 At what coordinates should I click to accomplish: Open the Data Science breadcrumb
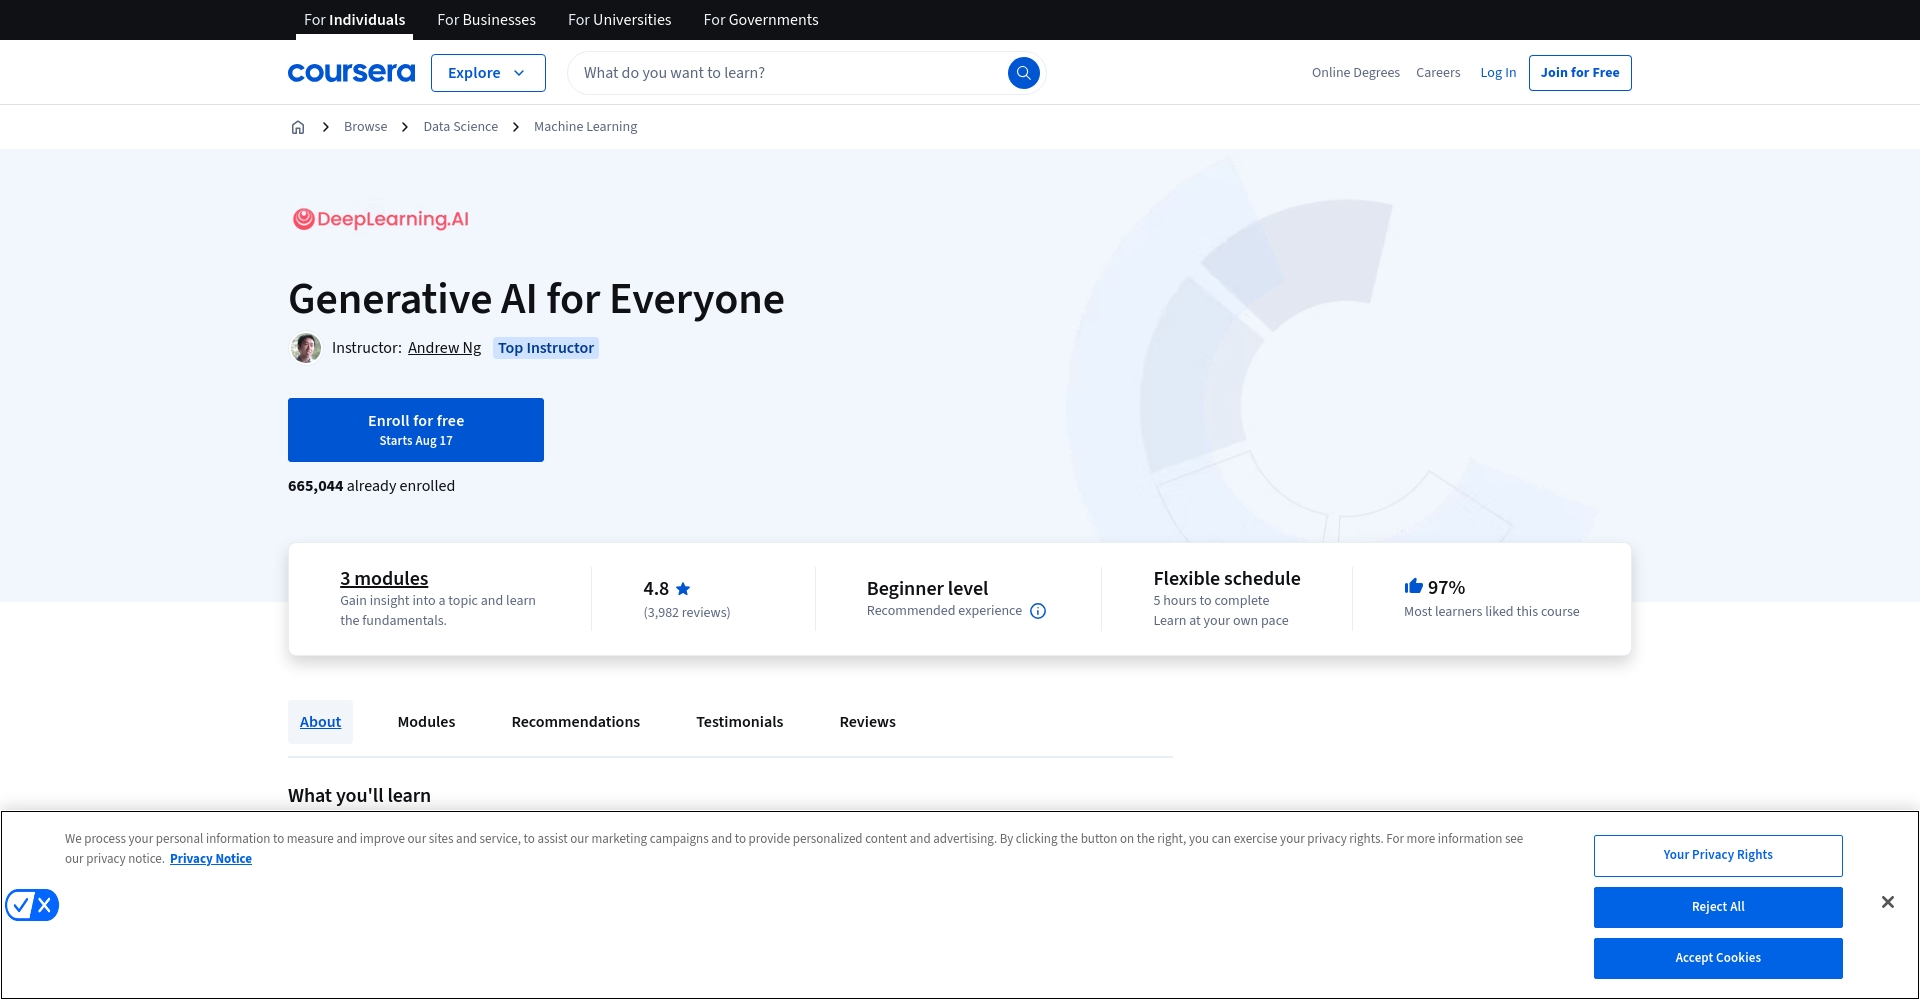(460, 127)
